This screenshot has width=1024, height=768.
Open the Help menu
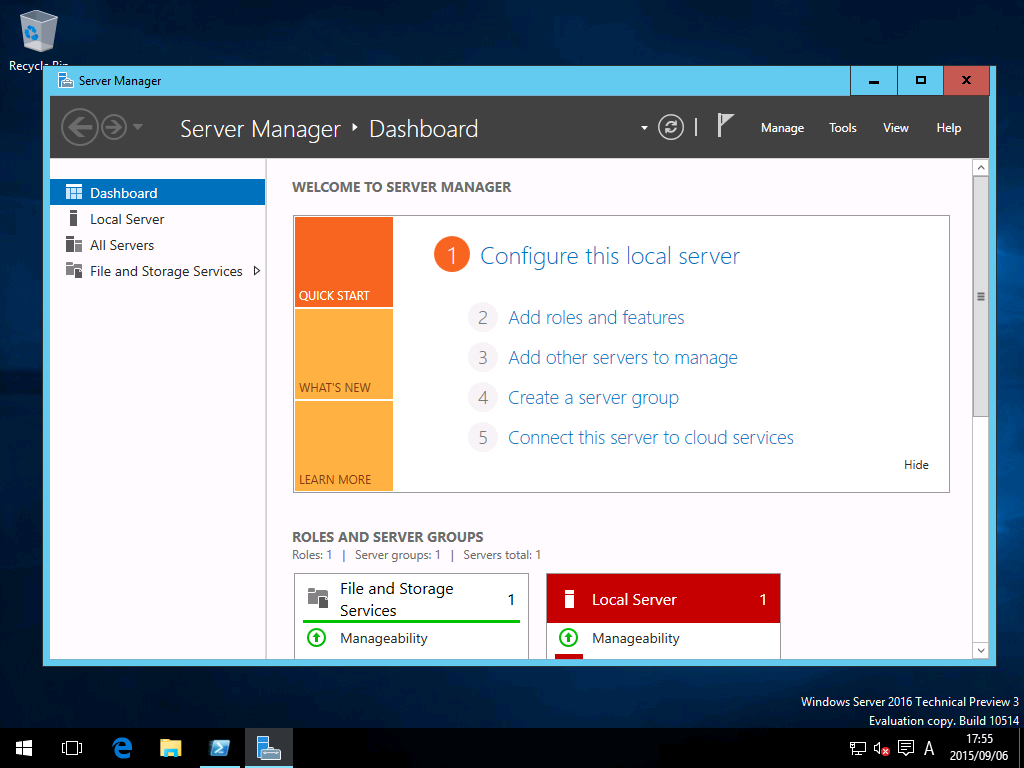[x=948, y=128]
